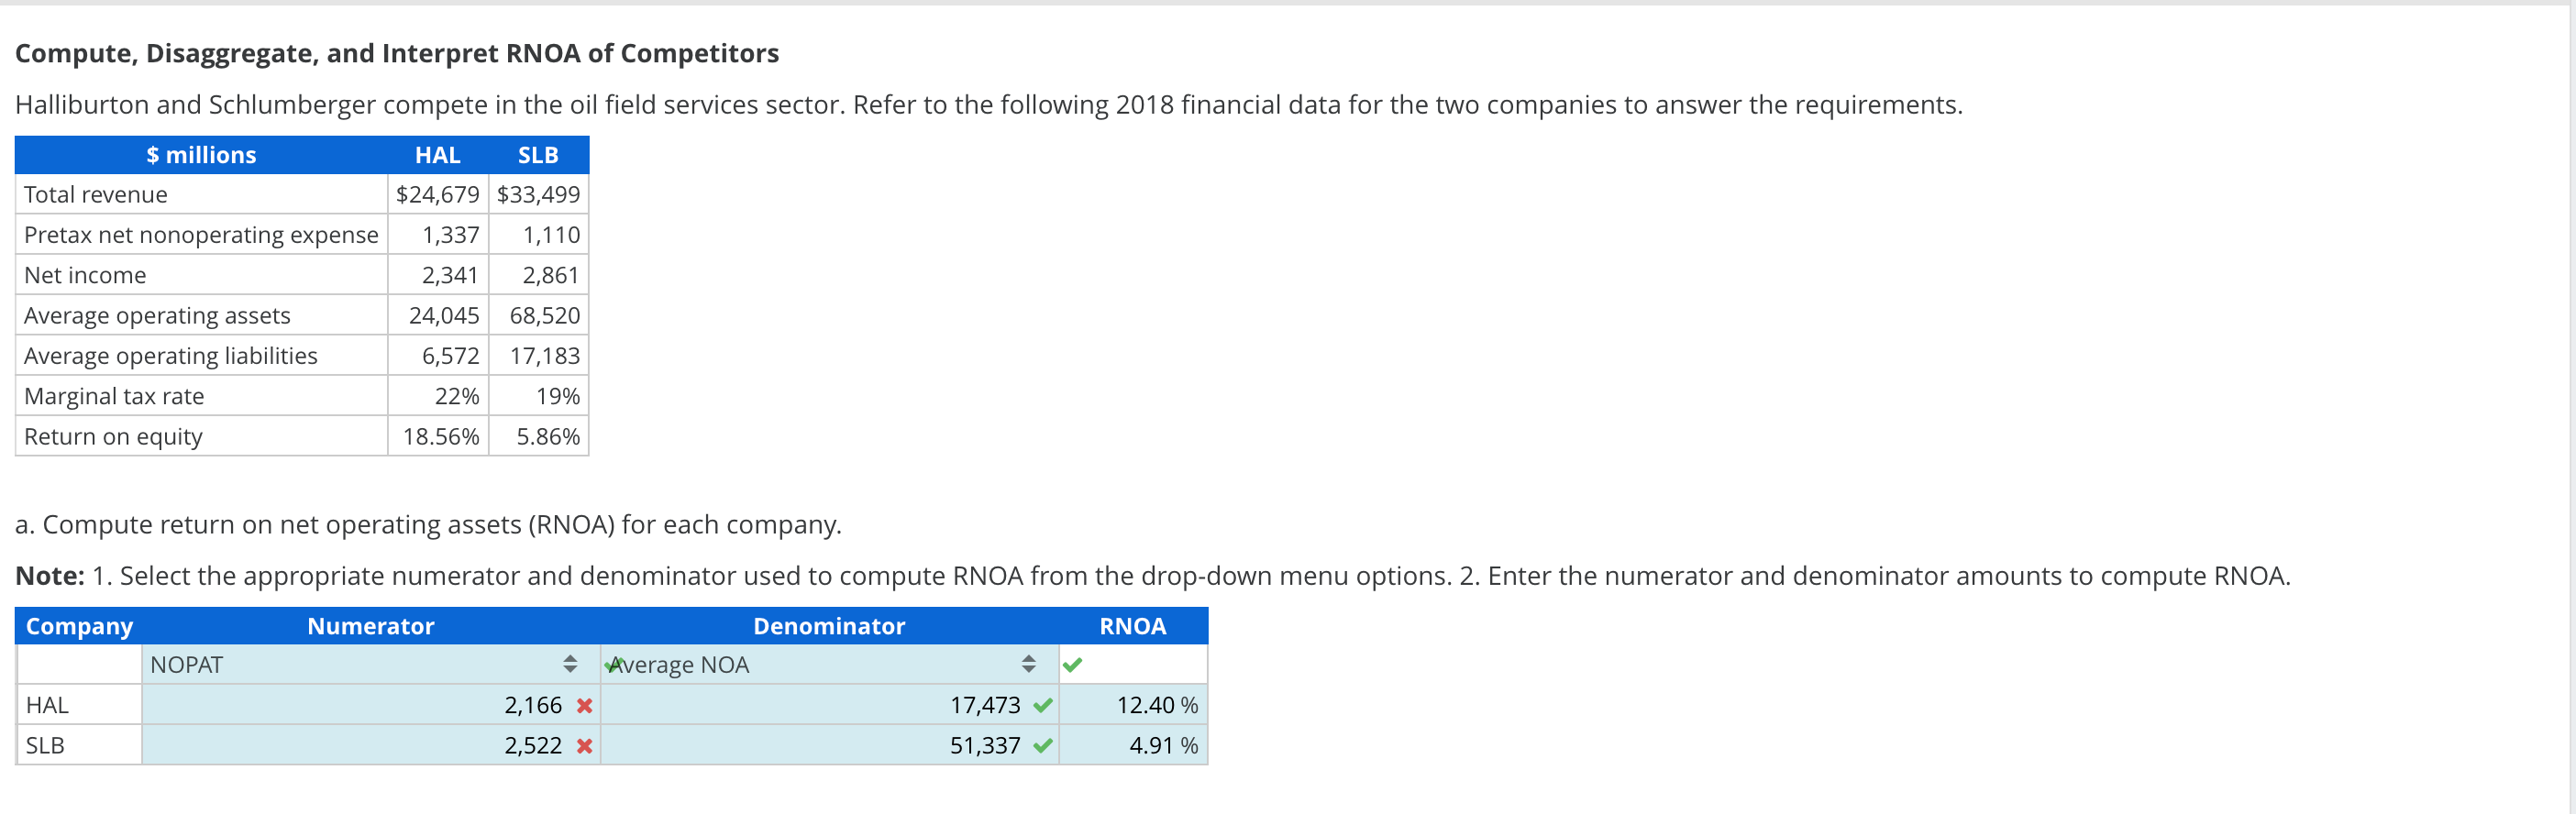The image size is (2576, 814).
Task: Click the green checkmark next to 17,473
Action: (1043, 705)
